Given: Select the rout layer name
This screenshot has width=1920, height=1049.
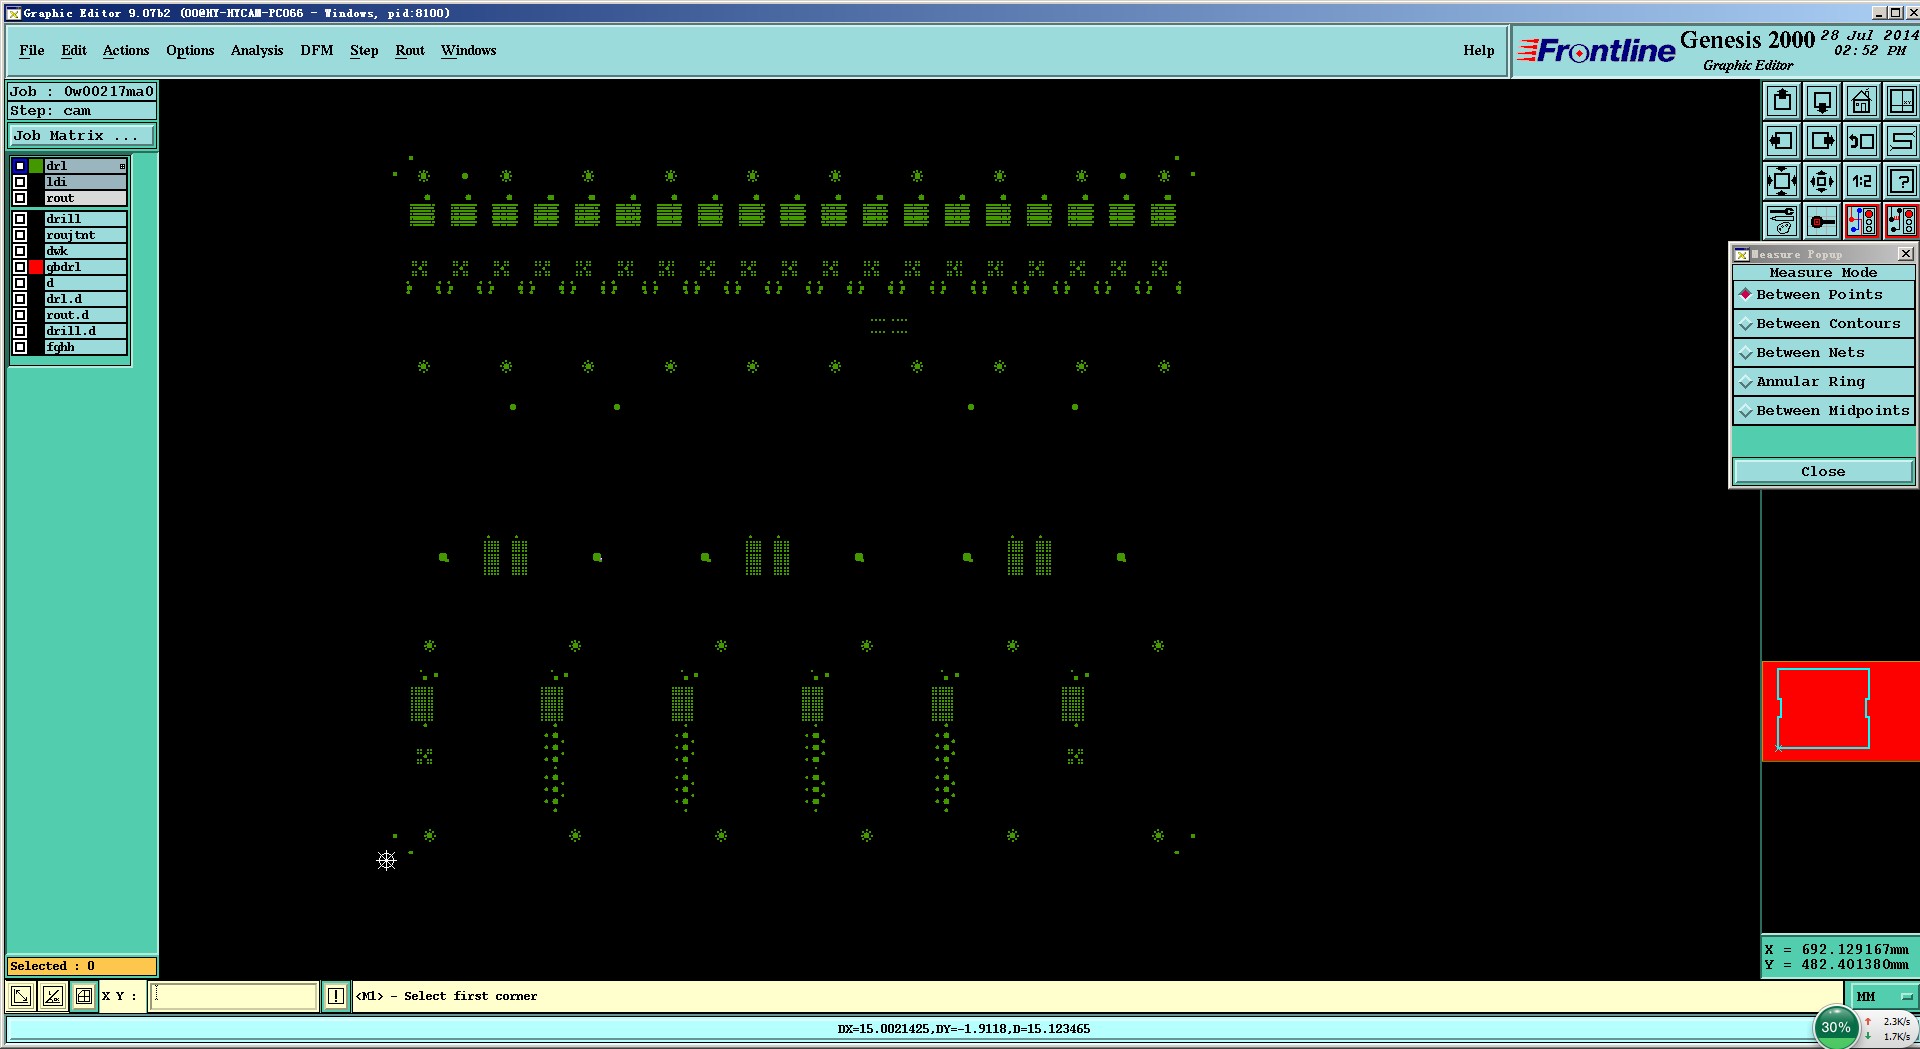Looking at the screenshot, I should point(85,198).
